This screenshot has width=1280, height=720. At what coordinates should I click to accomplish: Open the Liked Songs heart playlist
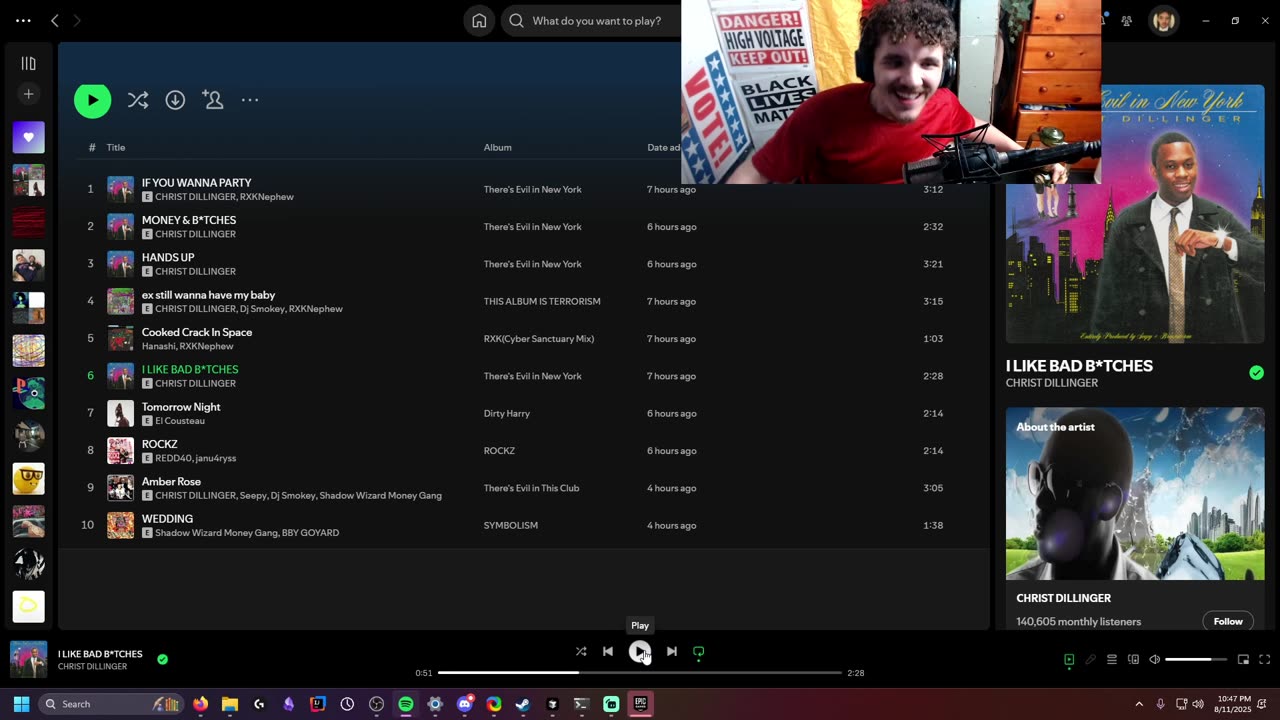(28, 137)
